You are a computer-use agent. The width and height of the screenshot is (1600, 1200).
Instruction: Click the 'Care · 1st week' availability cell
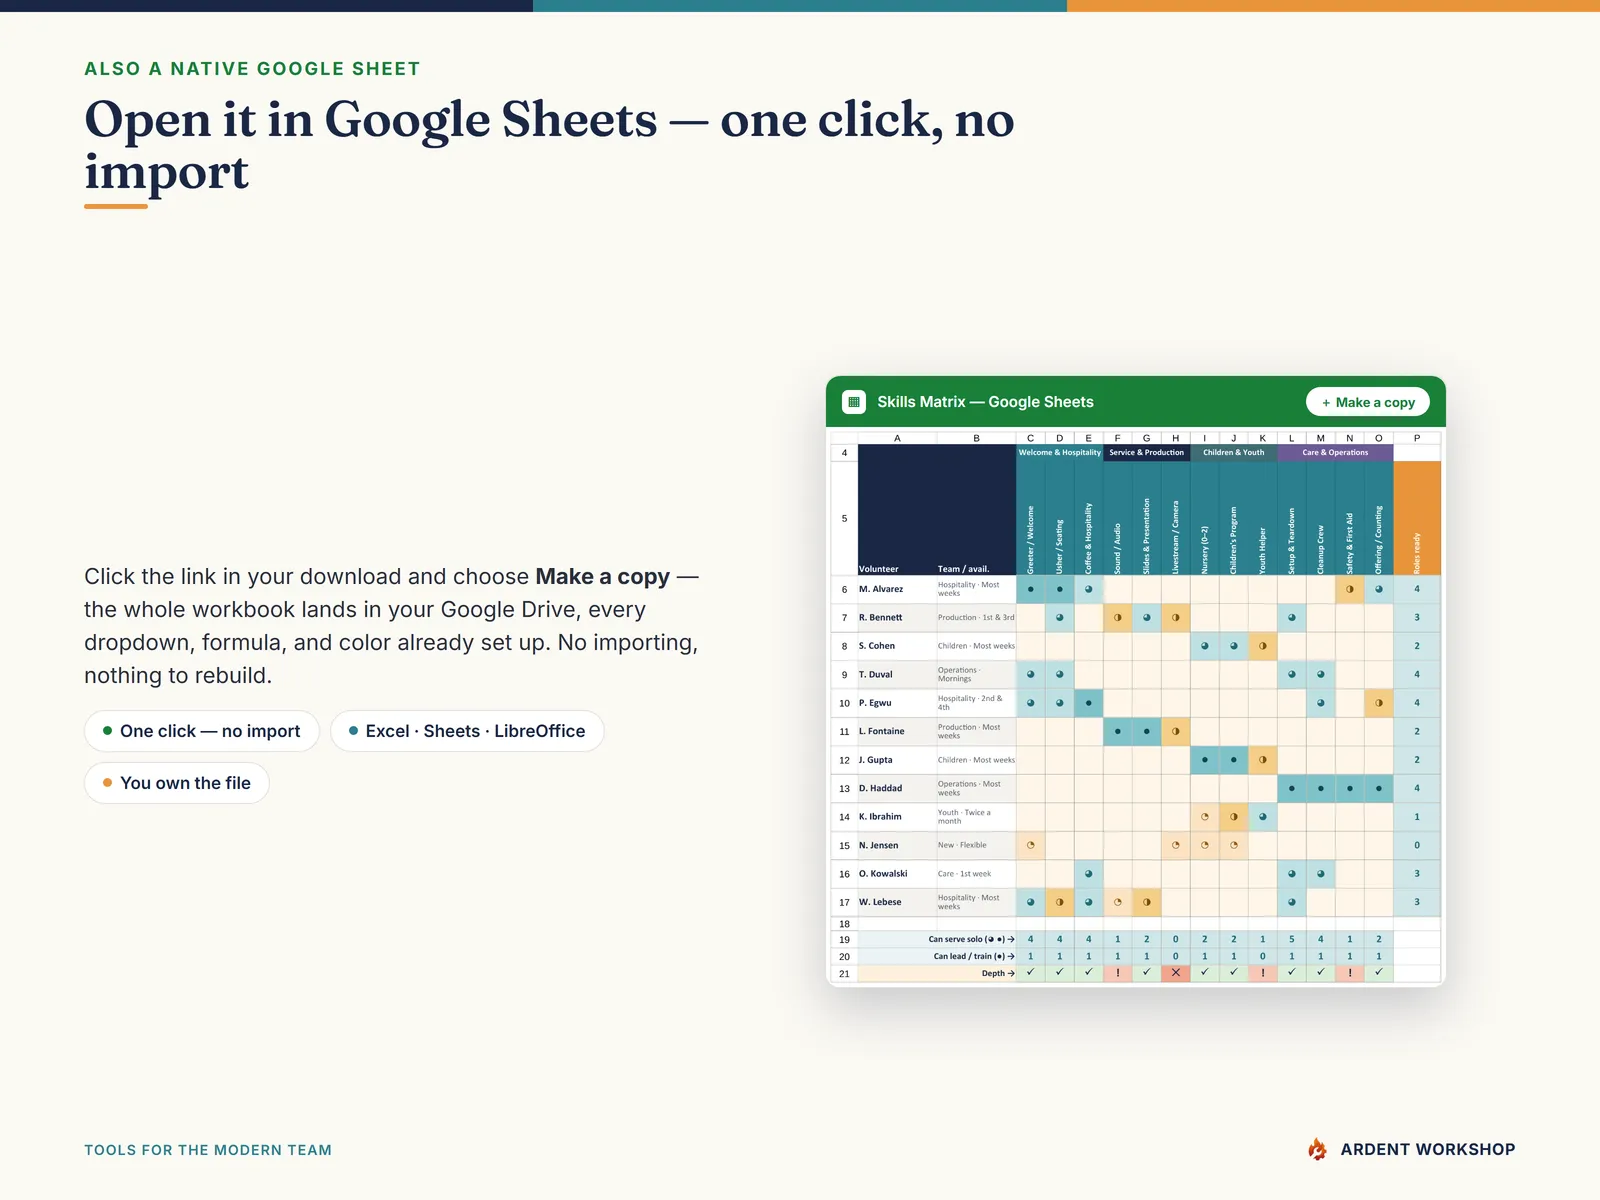[x=976, y=874]
